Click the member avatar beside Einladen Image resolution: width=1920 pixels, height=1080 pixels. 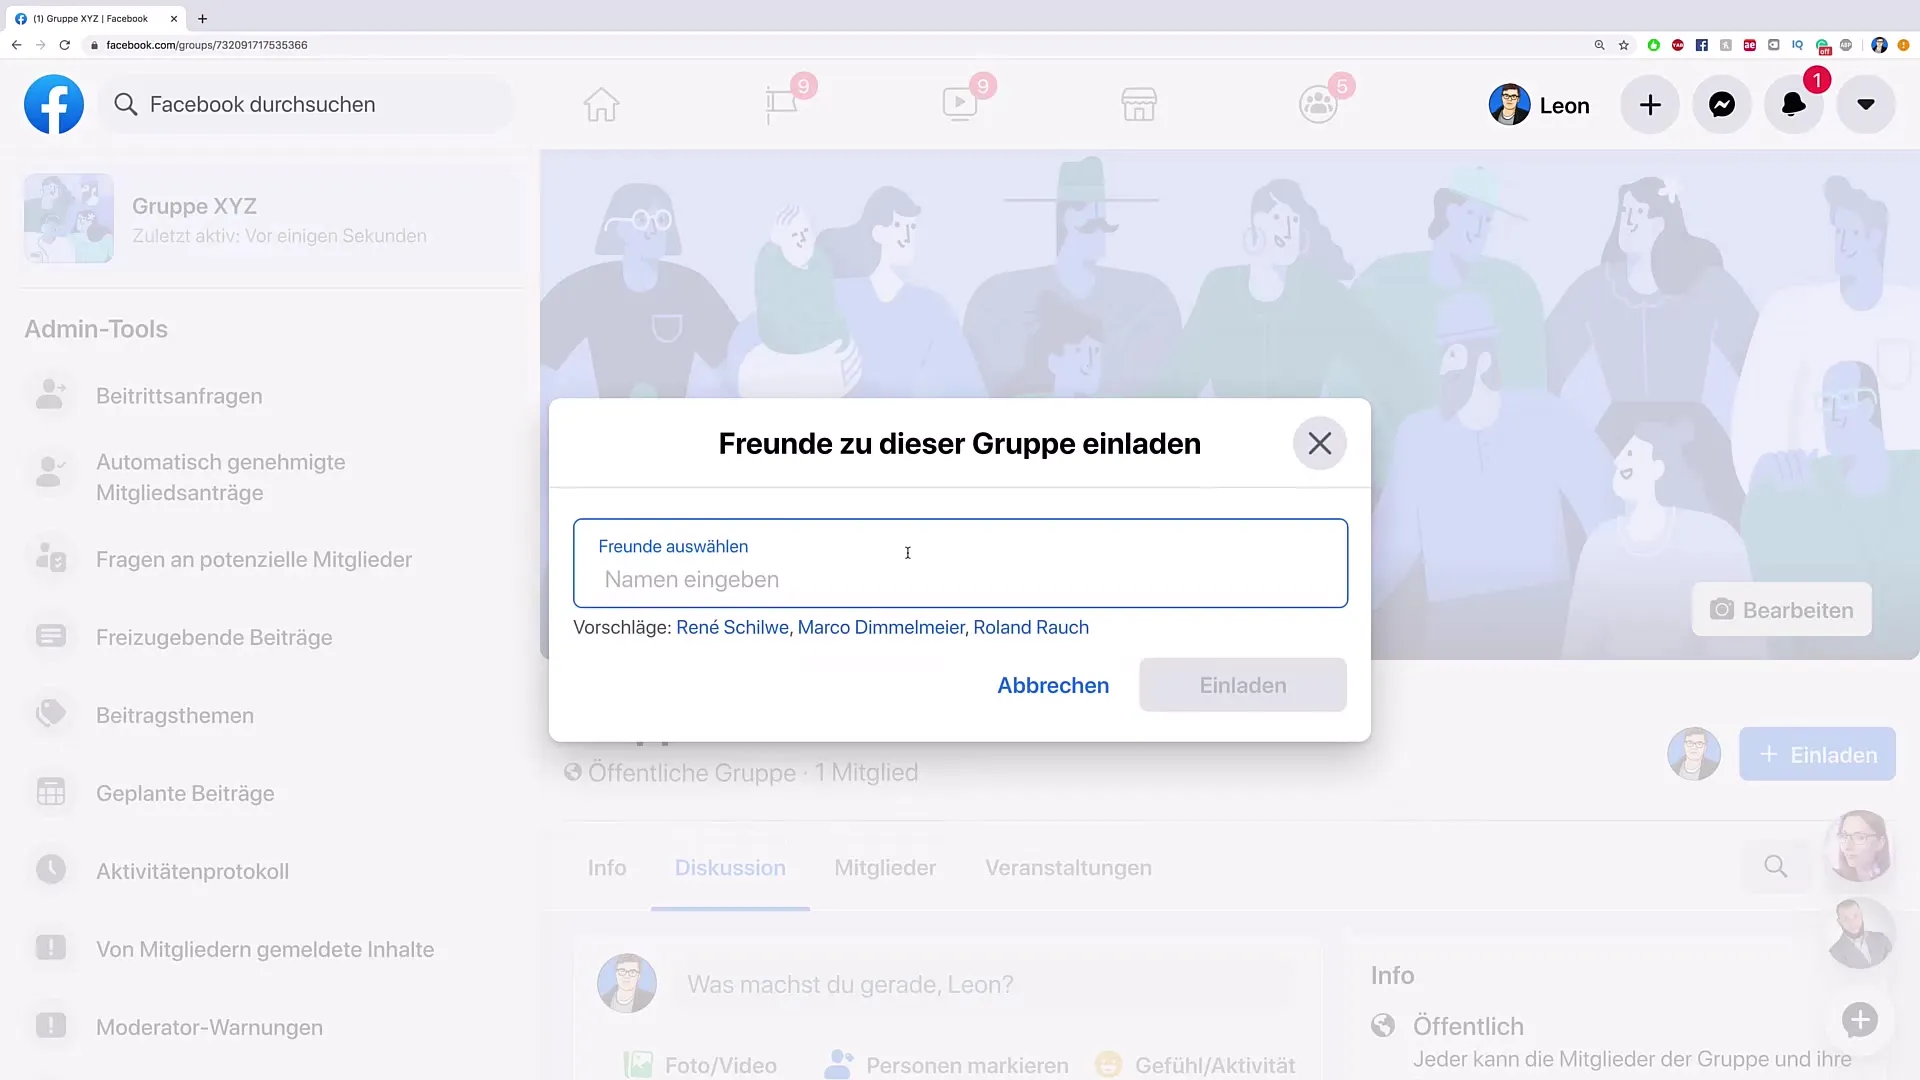tap(1694, 754)
